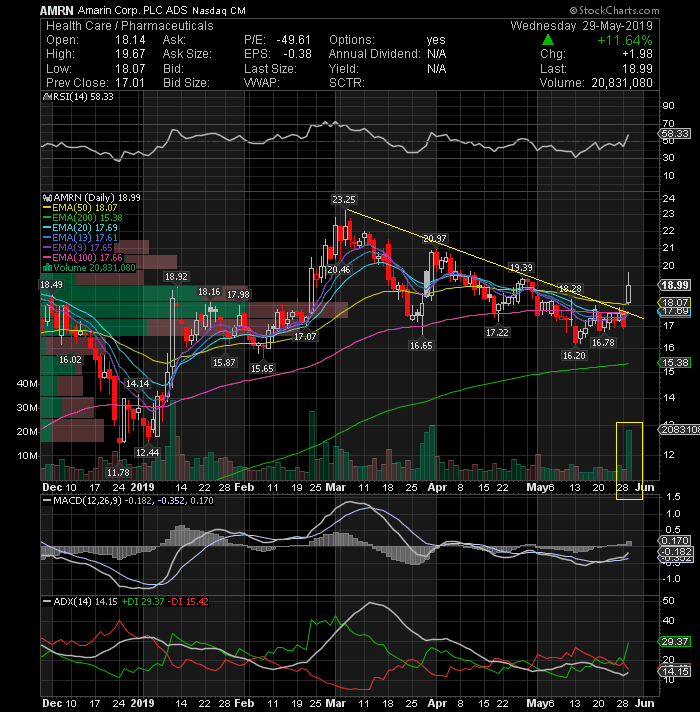Click the 19.39 price label
This screenshot has width=700, height=712.
point(521,267)
